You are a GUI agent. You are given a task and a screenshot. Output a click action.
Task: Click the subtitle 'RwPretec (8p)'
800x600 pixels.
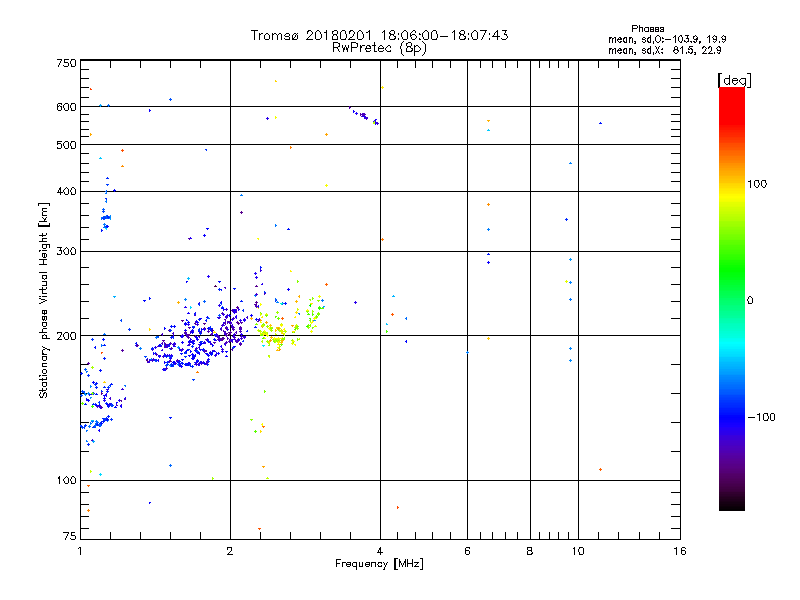[x=379, y=48]
